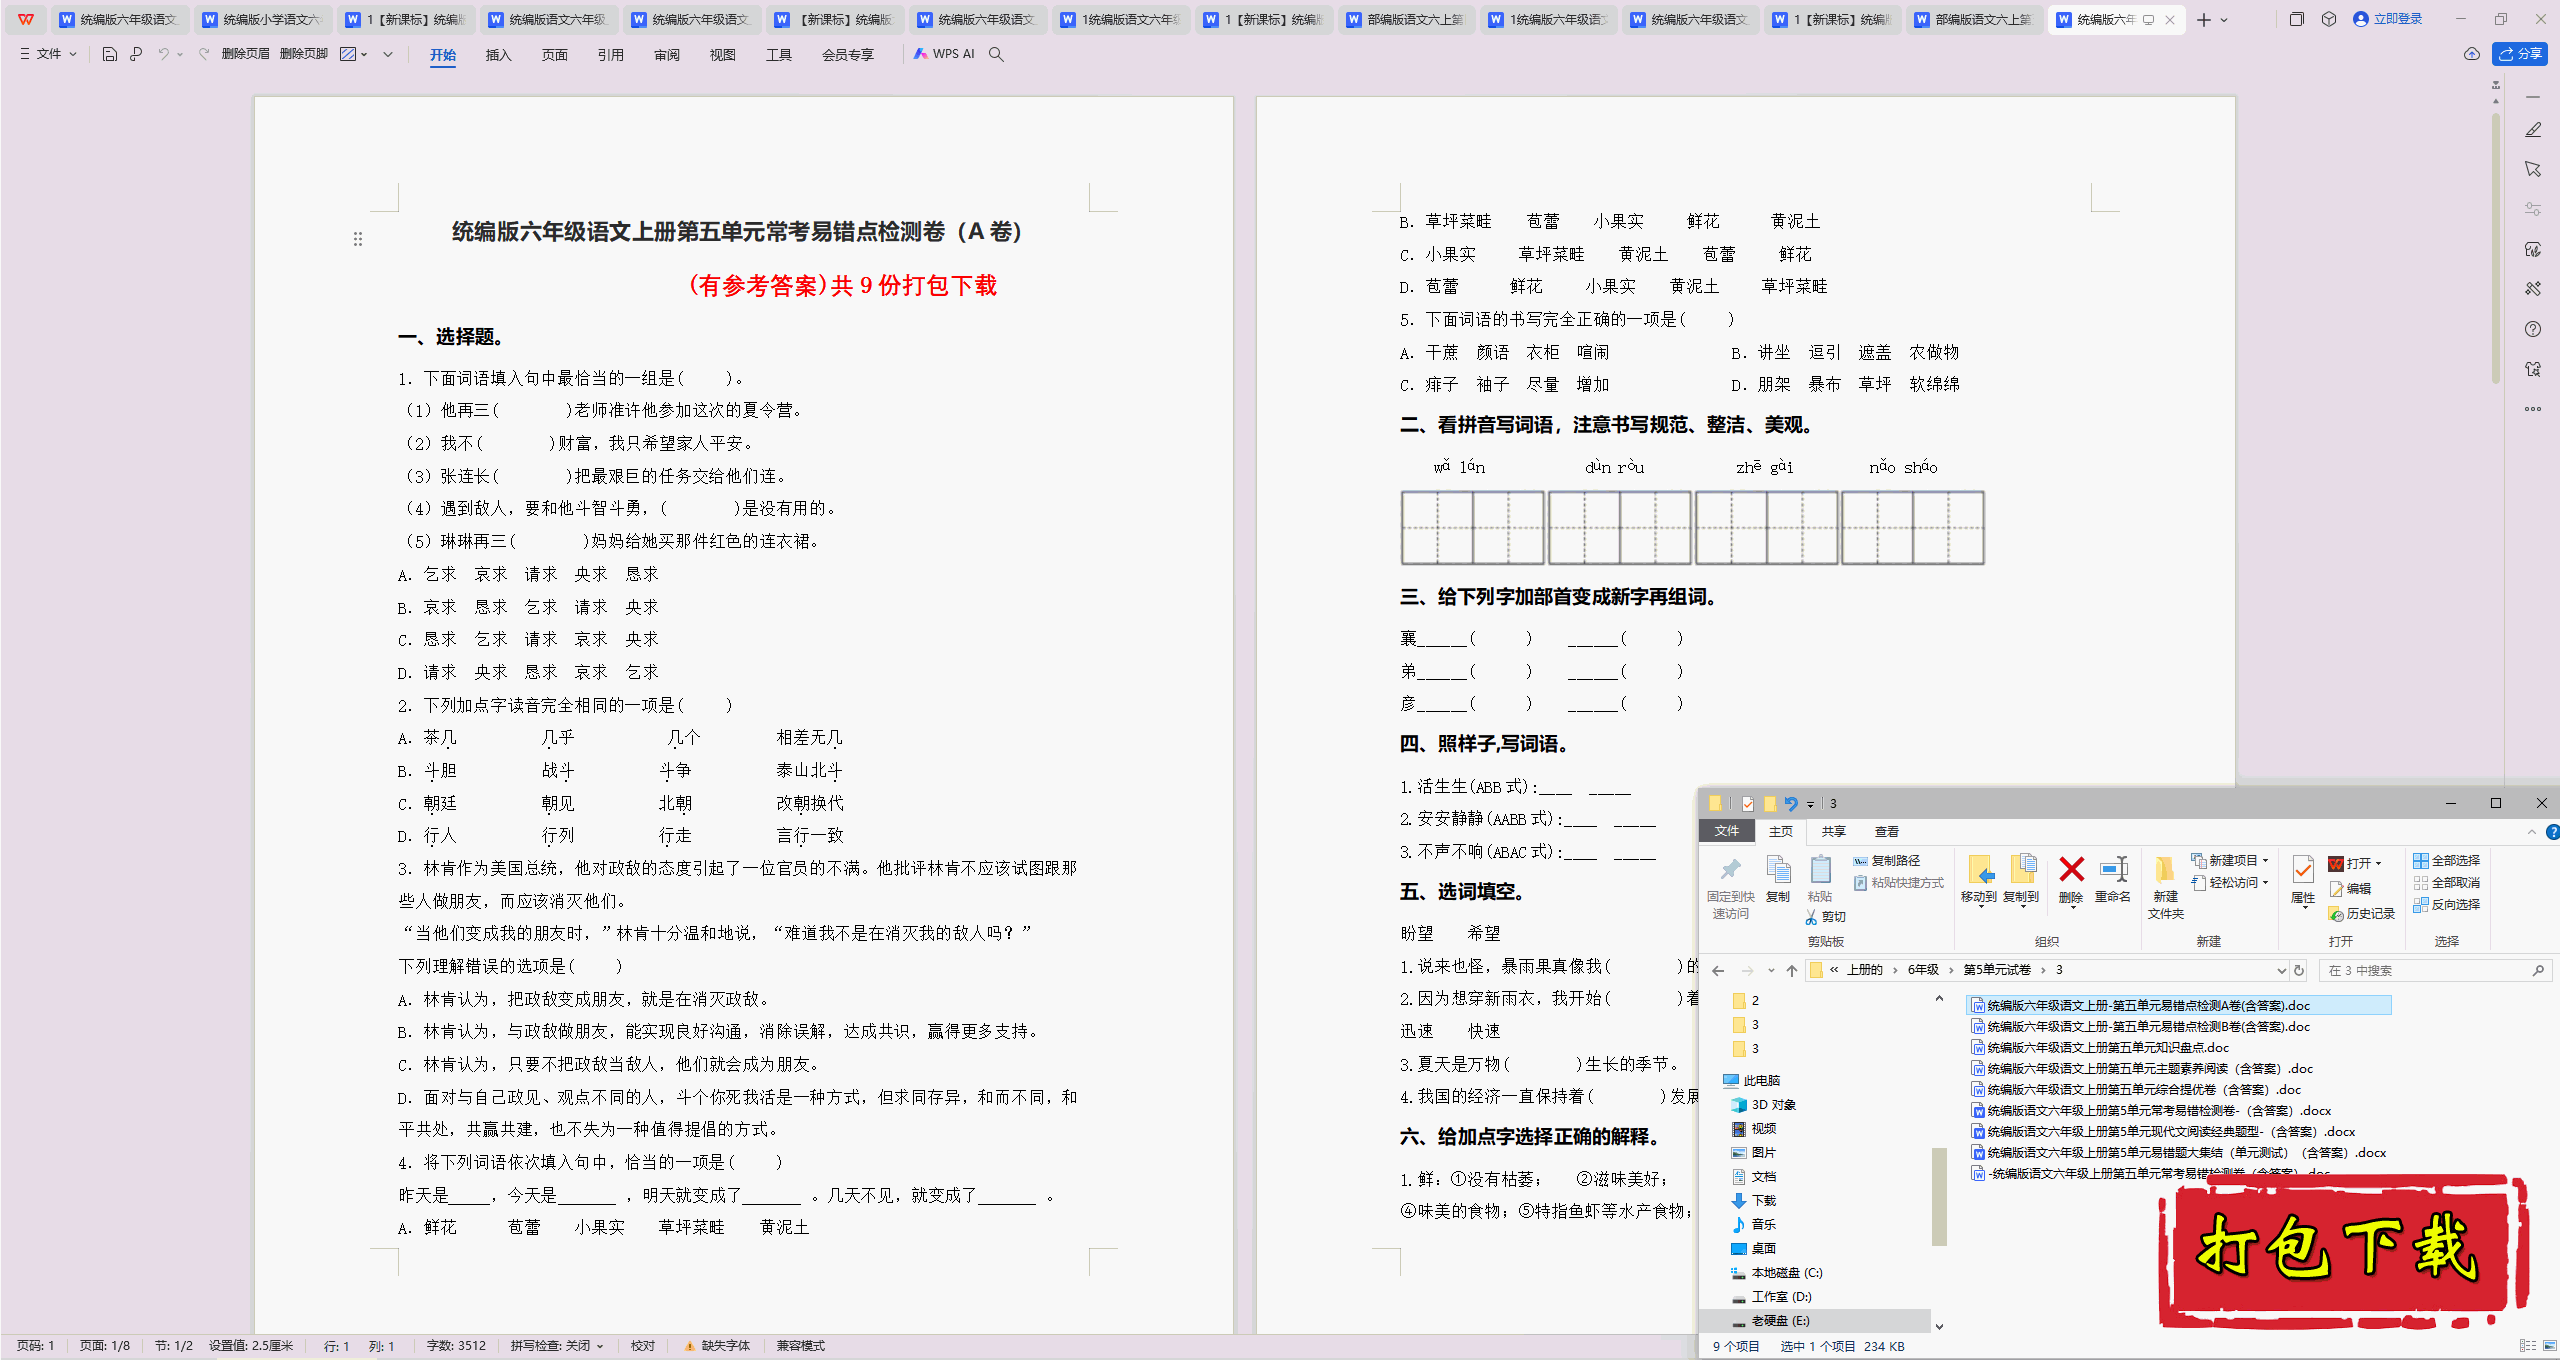Open the 文件 menu dropdown in WPS

click(48, 54)
